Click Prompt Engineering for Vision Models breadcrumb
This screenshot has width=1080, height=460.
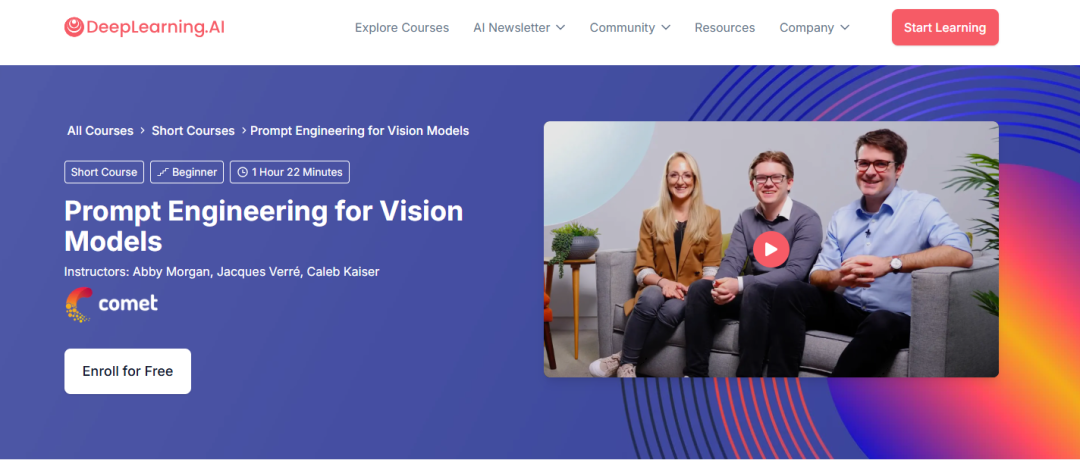[360, 131]
